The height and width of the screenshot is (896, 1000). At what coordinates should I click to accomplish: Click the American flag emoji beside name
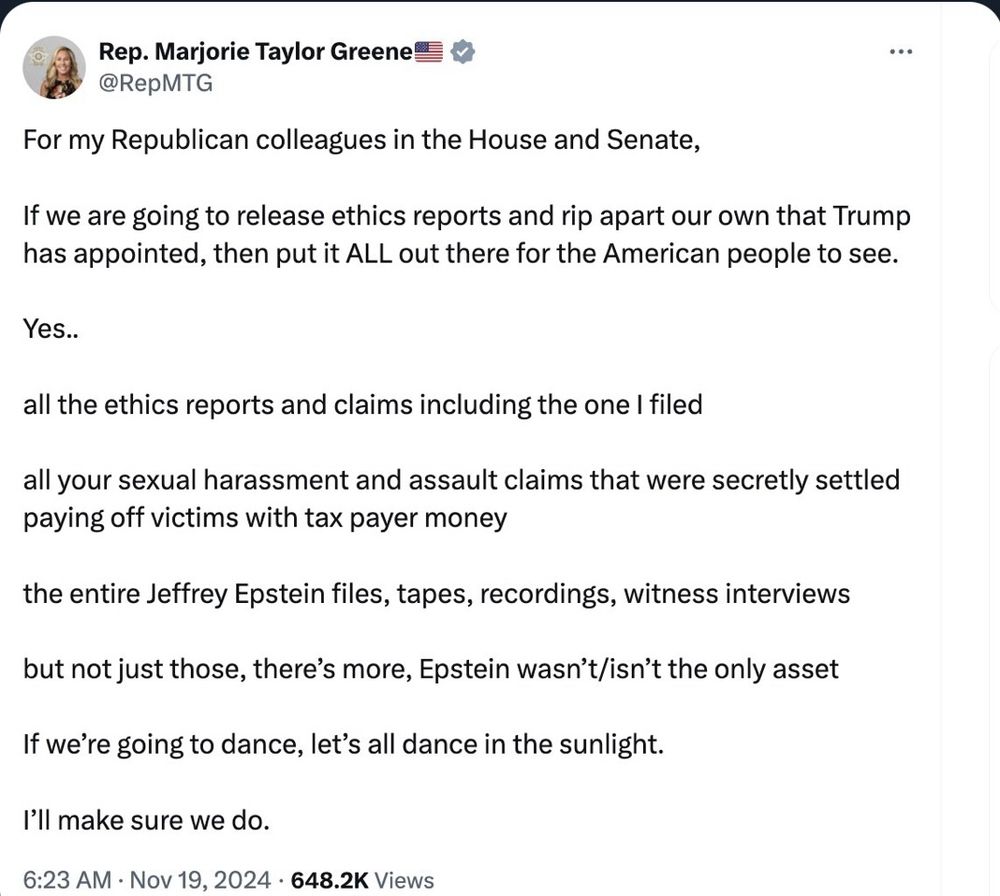(x=428, y=52)
